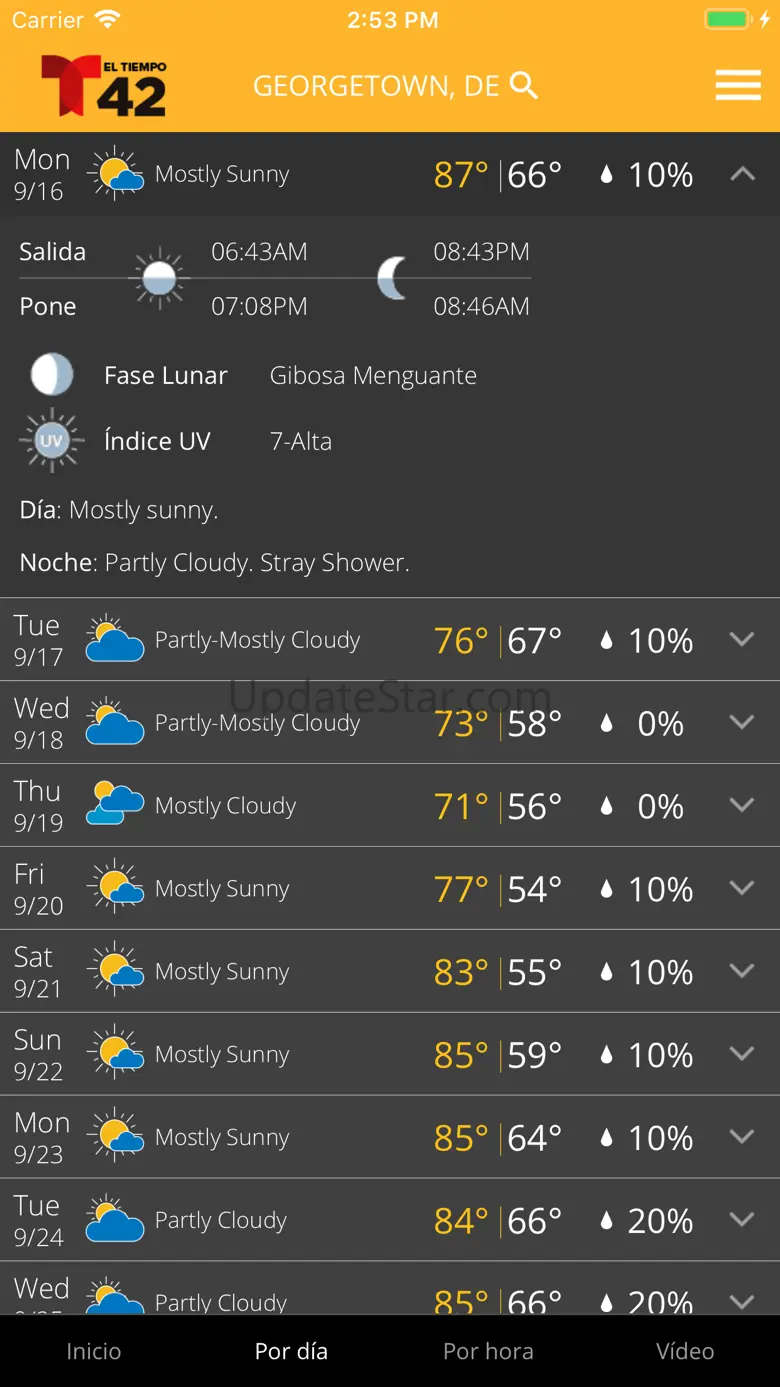
Task: Open the hamburger menu
Action: pyautogui.click(x=738, y=86)
